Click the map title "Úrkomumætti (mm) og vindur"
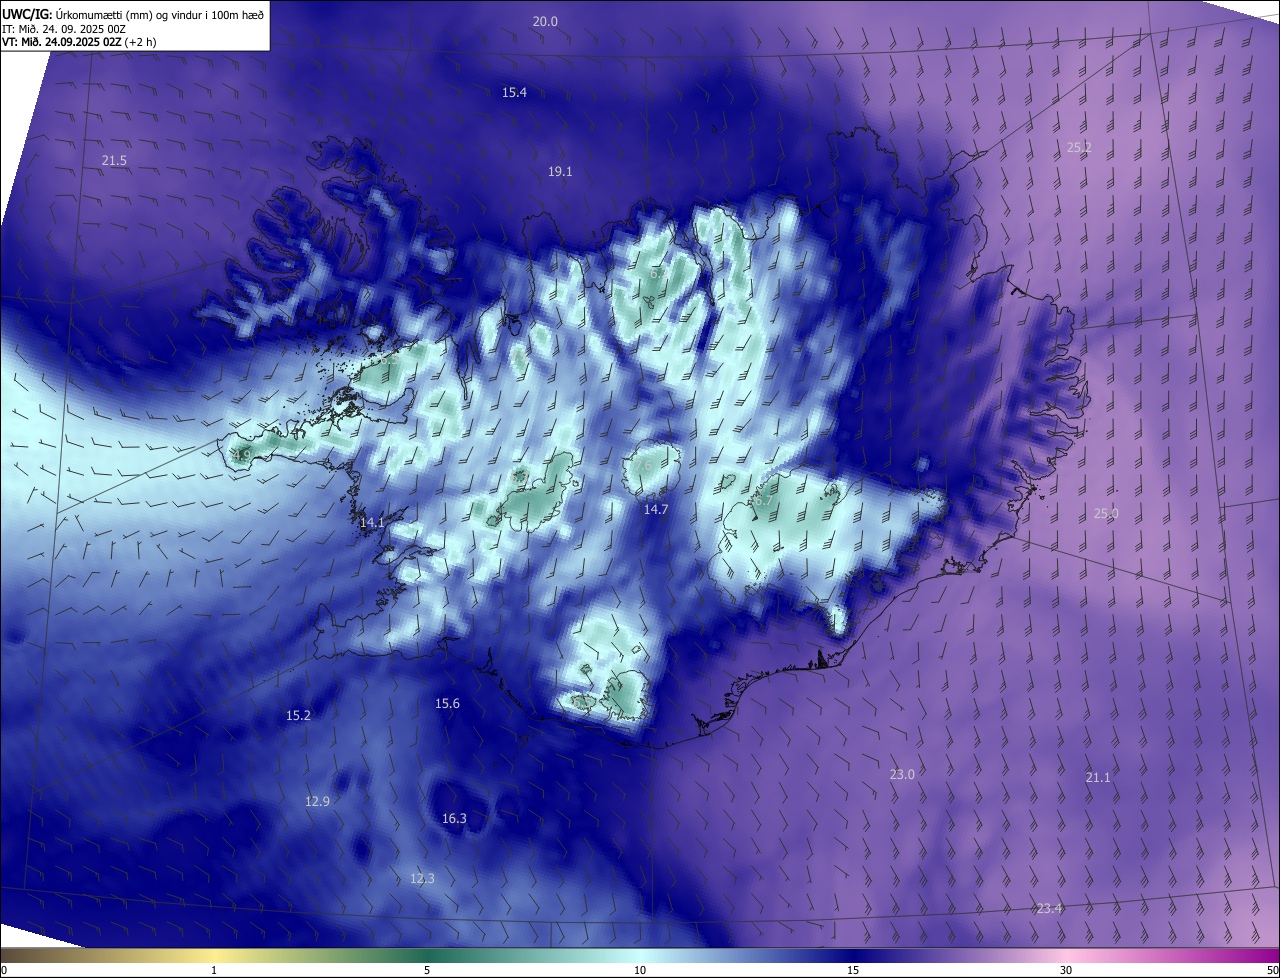The width and height of the screenshot is (1280, 978). coord(128,13)
